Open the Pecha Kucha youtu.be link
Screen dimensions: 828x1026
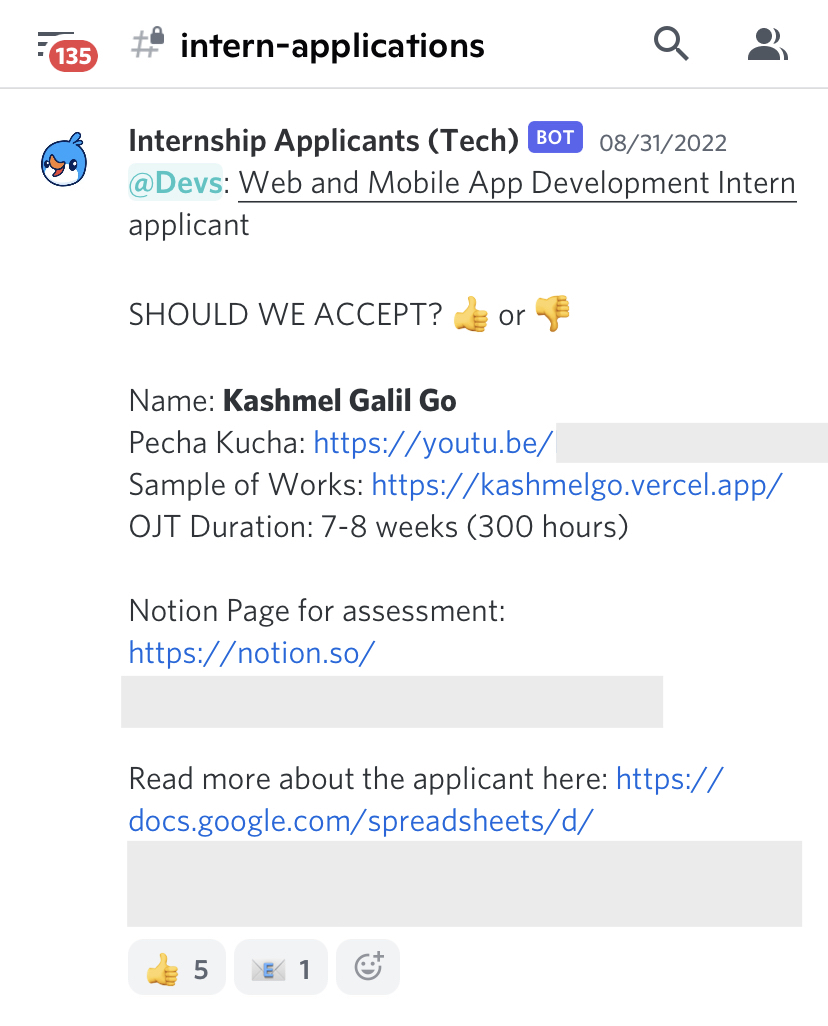click(432, 442)
